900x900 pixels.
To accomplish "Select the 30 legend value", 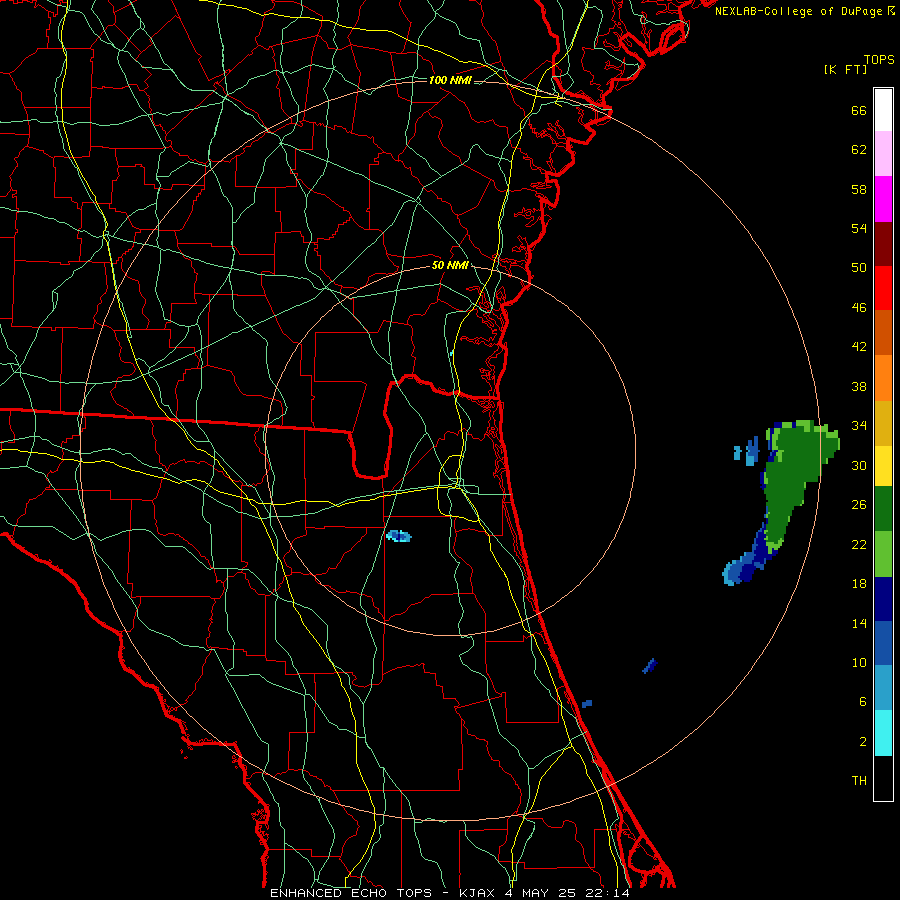I will [x=859, y=465].
